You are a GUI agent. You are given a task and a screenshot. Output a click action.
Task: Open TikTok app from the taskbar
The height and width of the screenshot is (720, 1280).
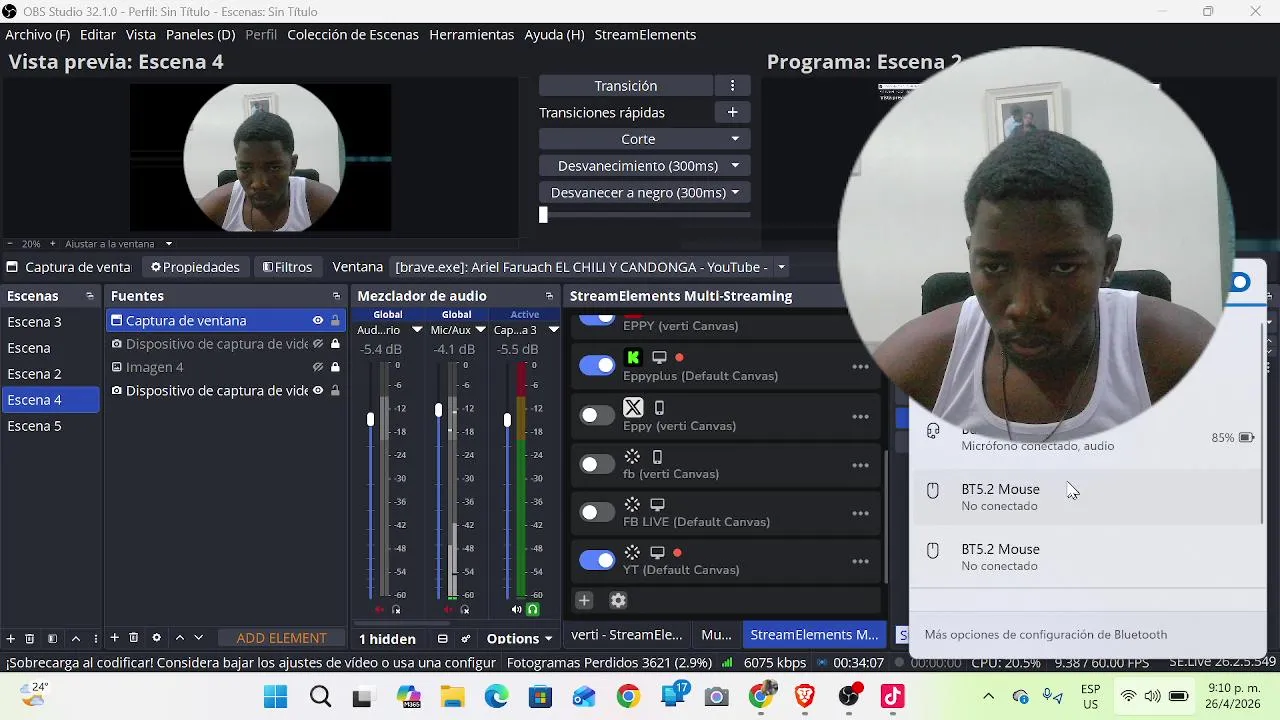pos(892,696)
